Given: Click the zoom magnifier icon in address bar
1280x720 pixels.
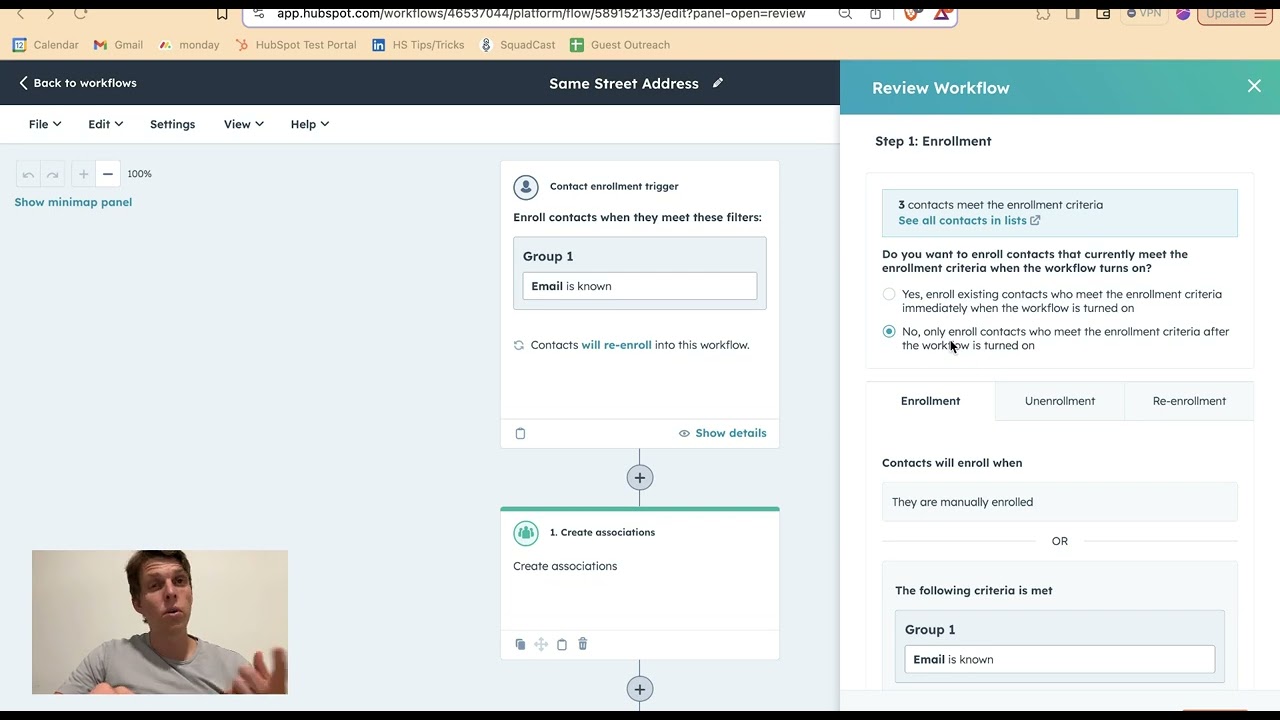Looking at the screenshot, I should pos(845,13).
